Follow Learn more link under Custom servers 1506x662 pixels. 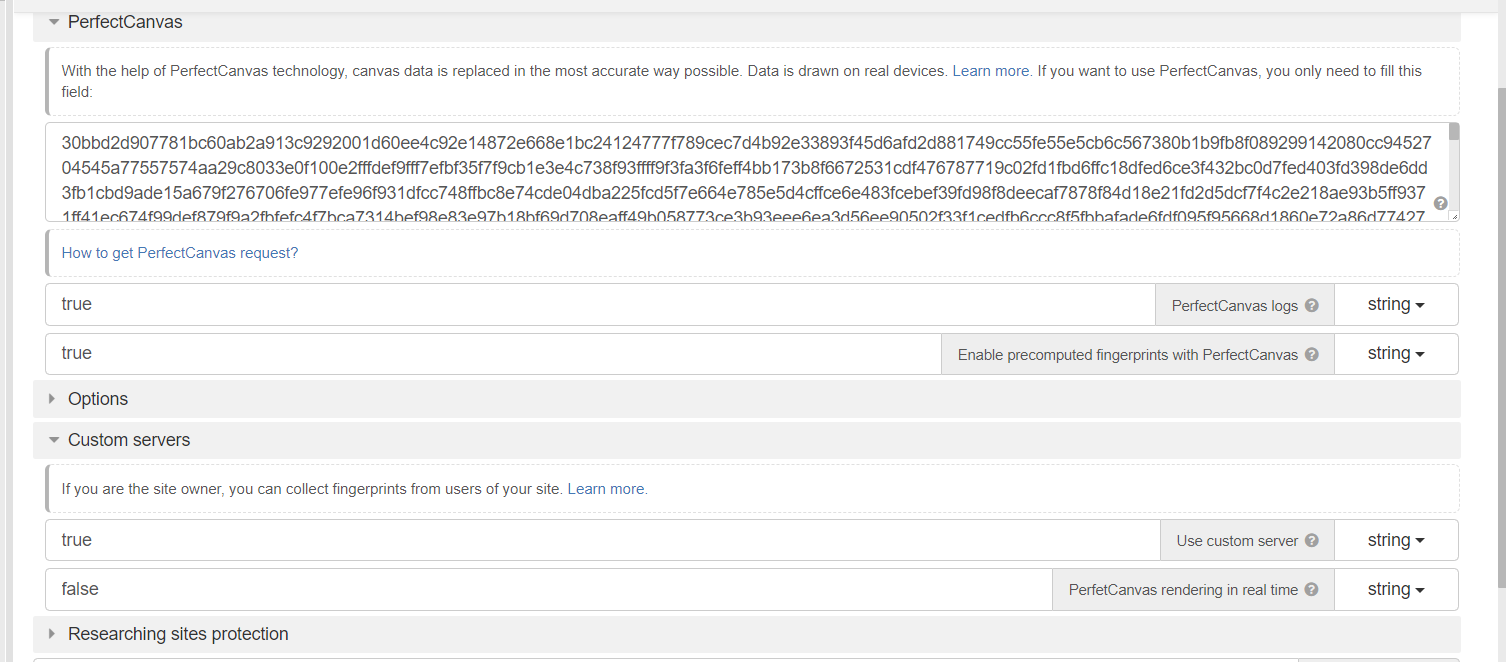coord(606,489)
